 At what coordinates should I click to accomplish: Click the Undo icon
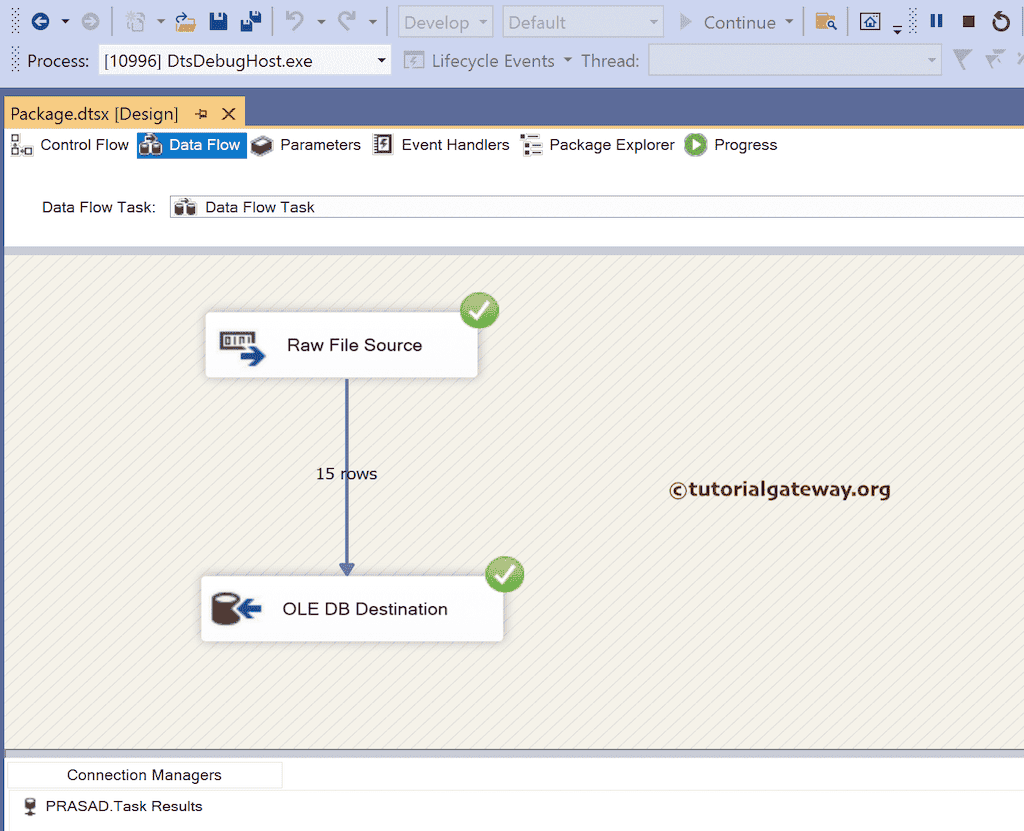(297, 20)
